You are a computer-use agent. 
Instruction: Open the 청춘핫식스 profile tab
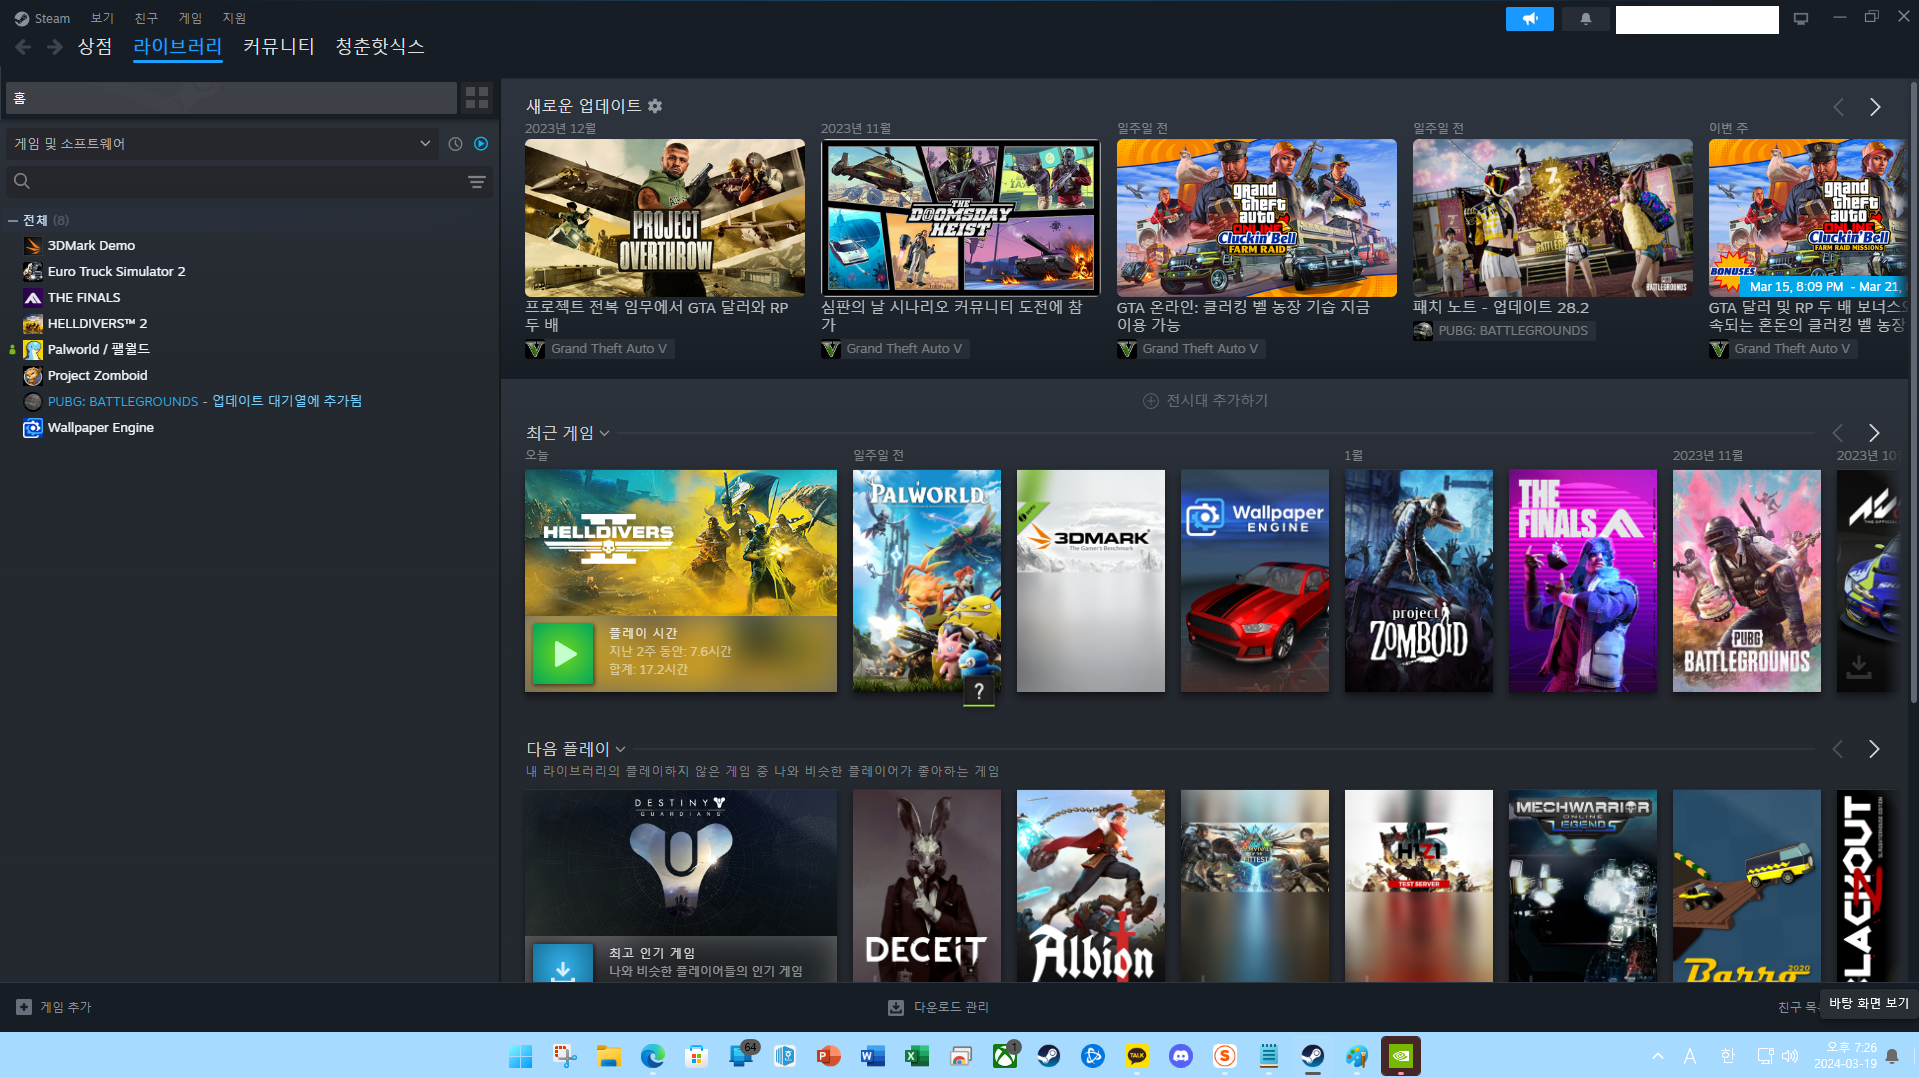tap(380, 46)
